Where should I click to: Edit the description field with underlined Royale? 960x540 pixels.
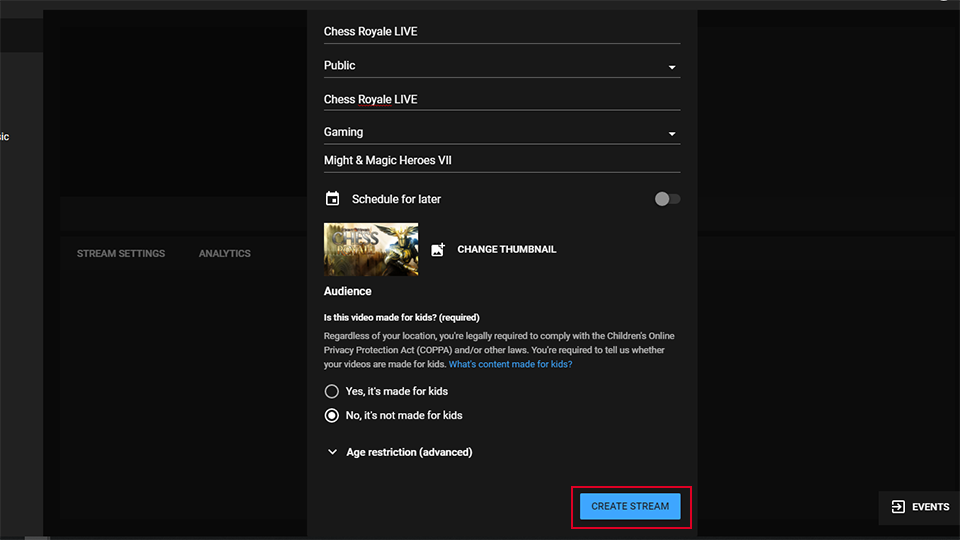pos(502,99)
